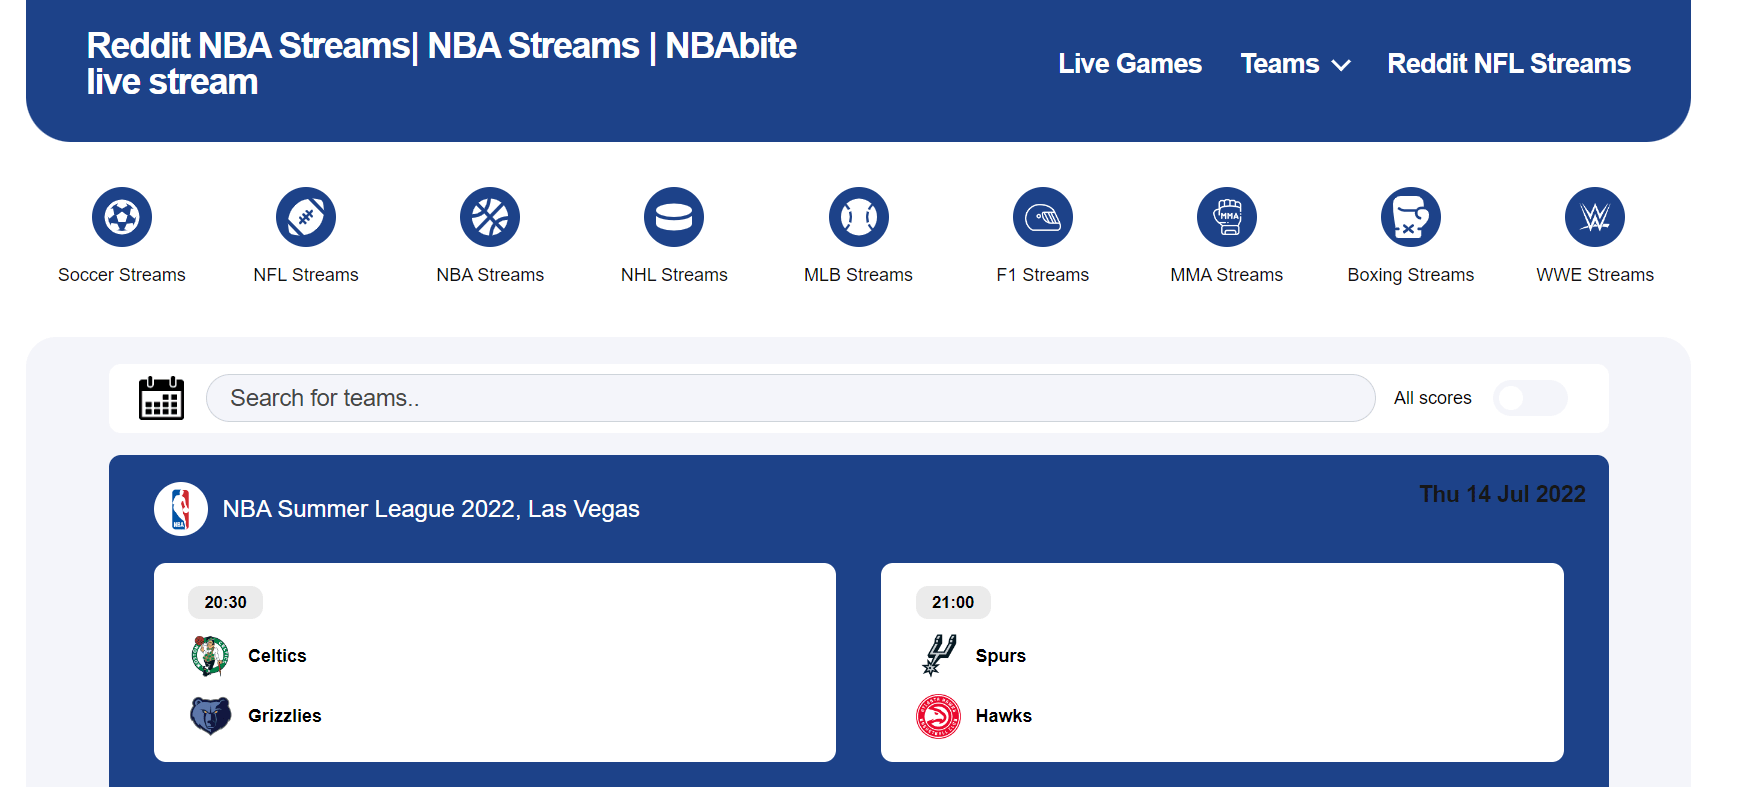Screen dimensions: 1751x787
Task: Click the Thu 14 Jul 2022 date
Action: pos(1502,494)
